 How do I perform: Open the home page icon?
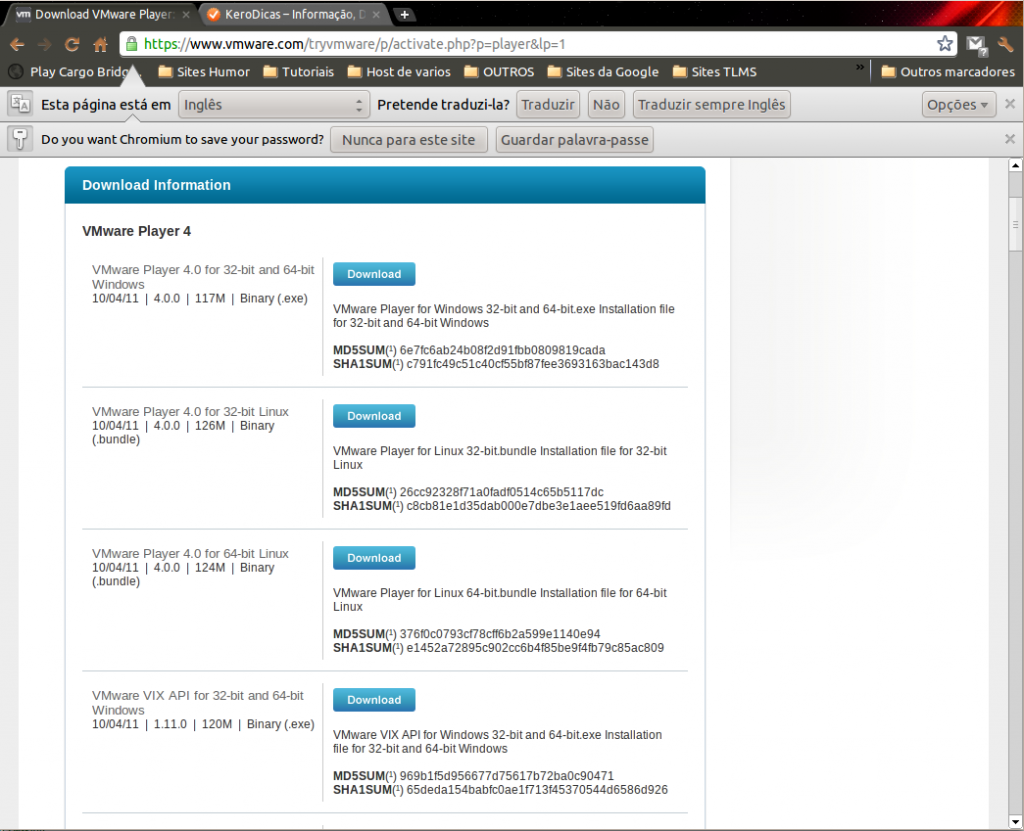click(101, 44)
